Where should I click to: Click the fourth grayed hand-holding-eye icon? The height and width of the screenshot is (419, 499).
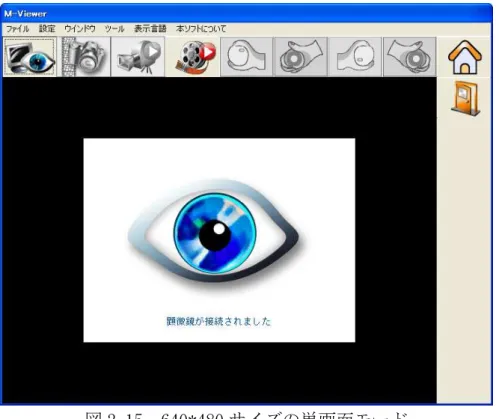tap(410, 57)
